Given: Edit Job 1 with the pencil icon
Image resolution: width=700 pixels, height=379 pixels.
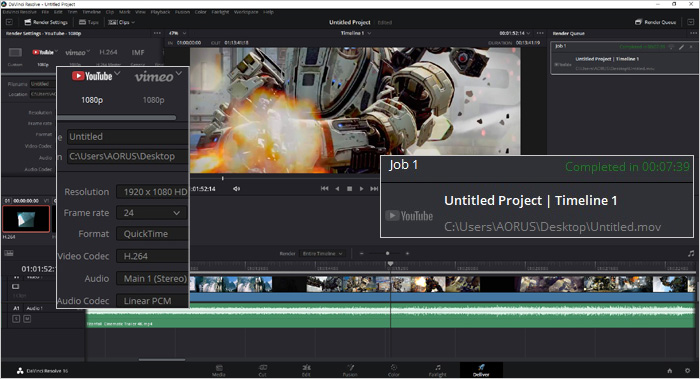Looking at the screenshot, I should tap(682, 46).
